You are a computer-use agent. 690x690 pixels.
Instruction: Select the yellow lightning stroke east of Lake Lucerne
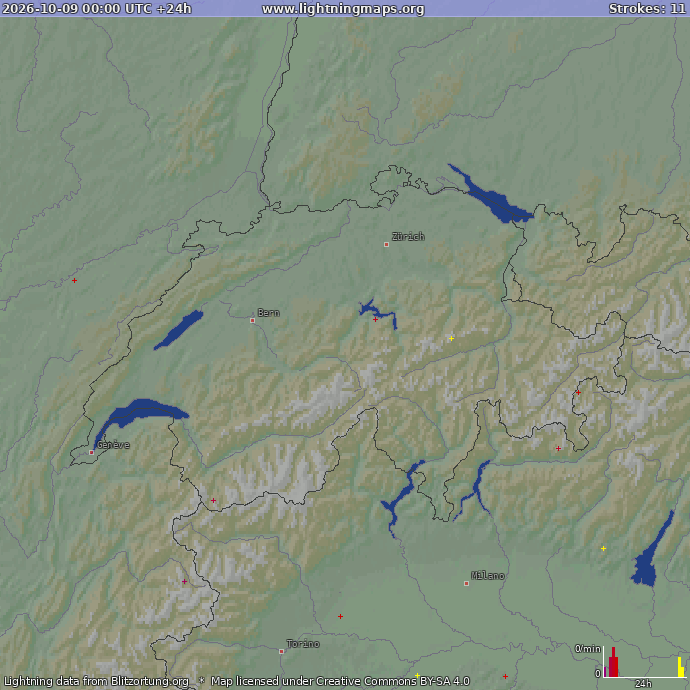(x=451, y=338)
